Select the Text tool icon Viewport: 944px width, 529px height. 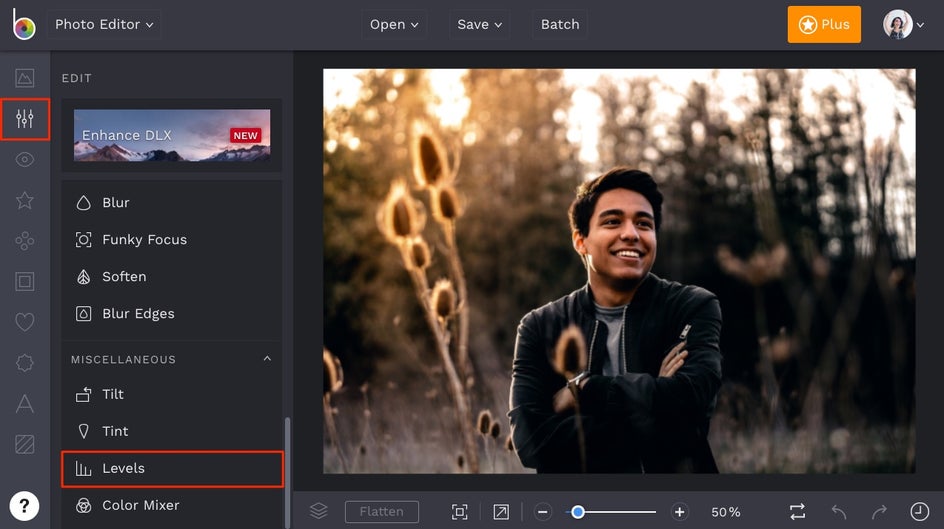(x=25, y=403)
